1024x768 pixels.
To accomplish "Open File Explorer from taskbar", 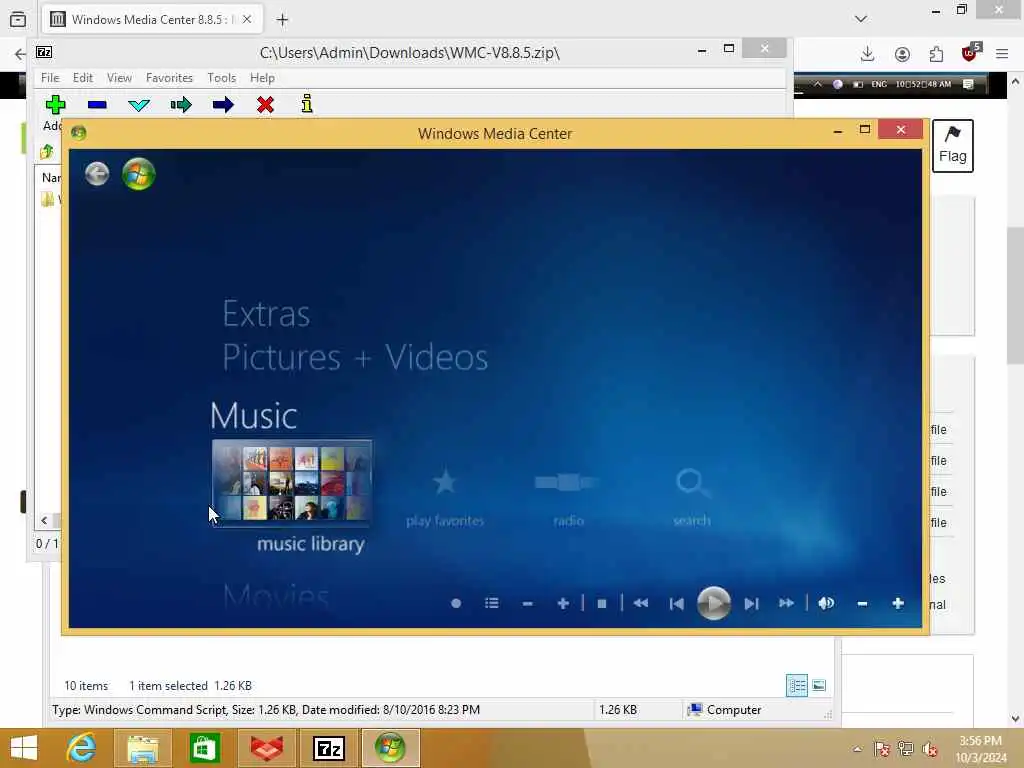I will click(142, 748).
